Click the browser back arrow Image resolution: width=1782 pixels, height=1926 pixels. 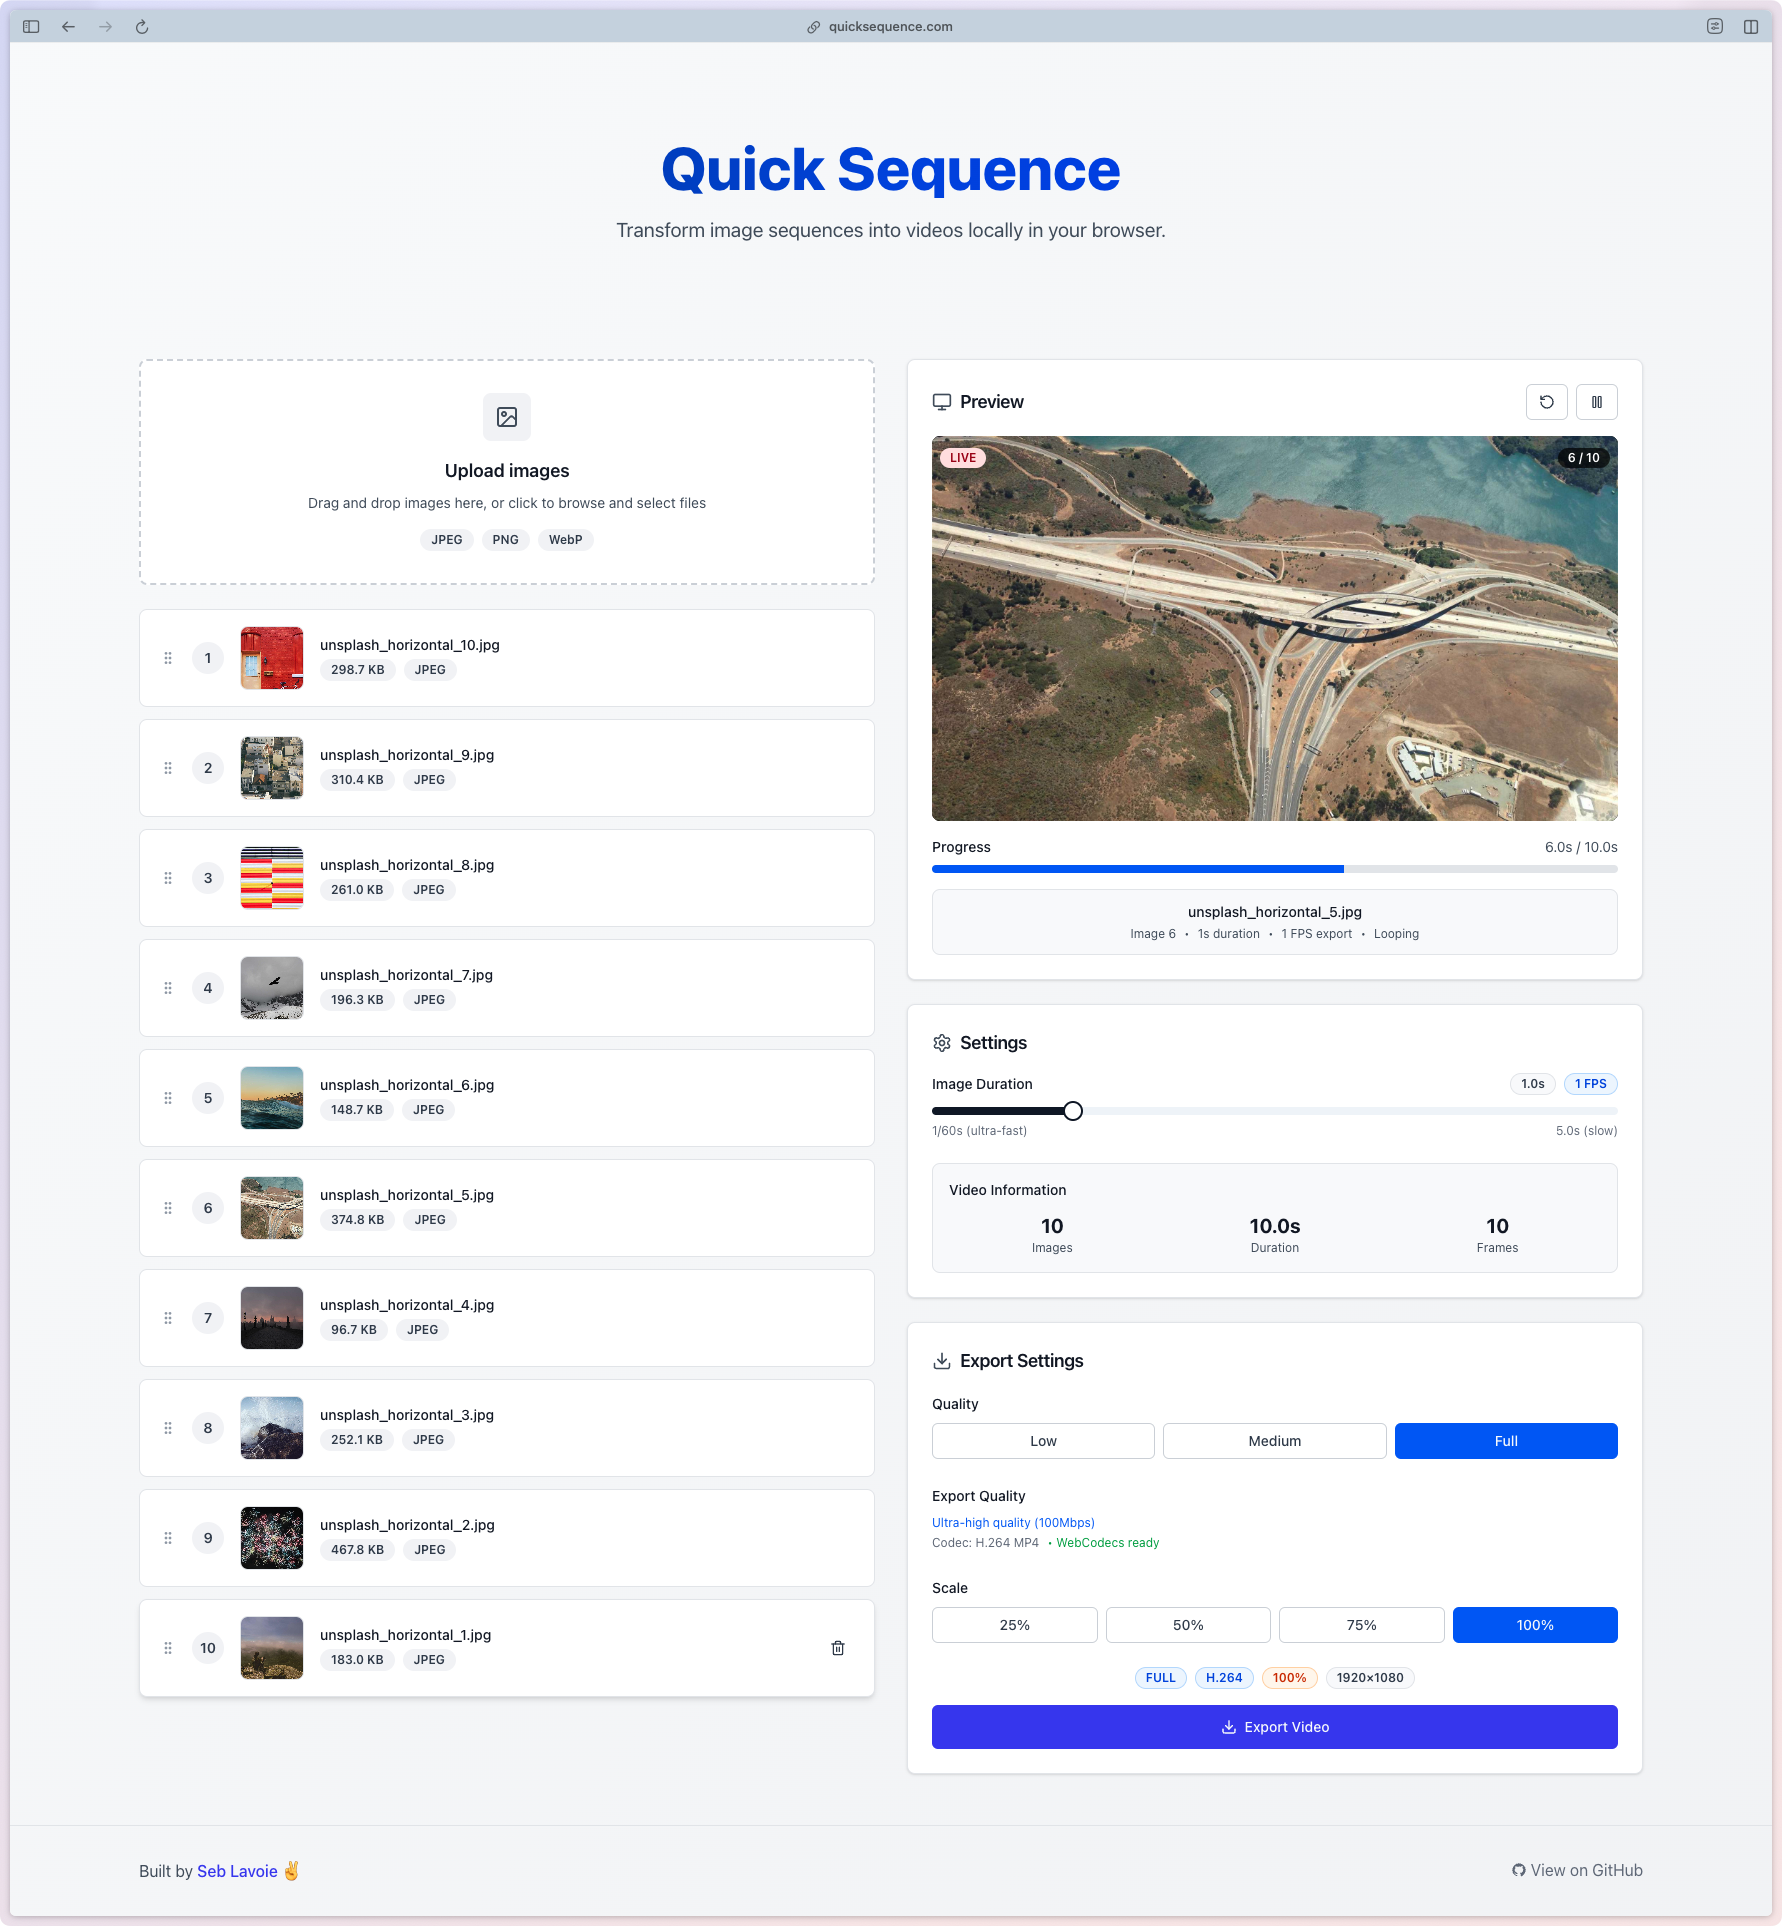click(68, 27)
